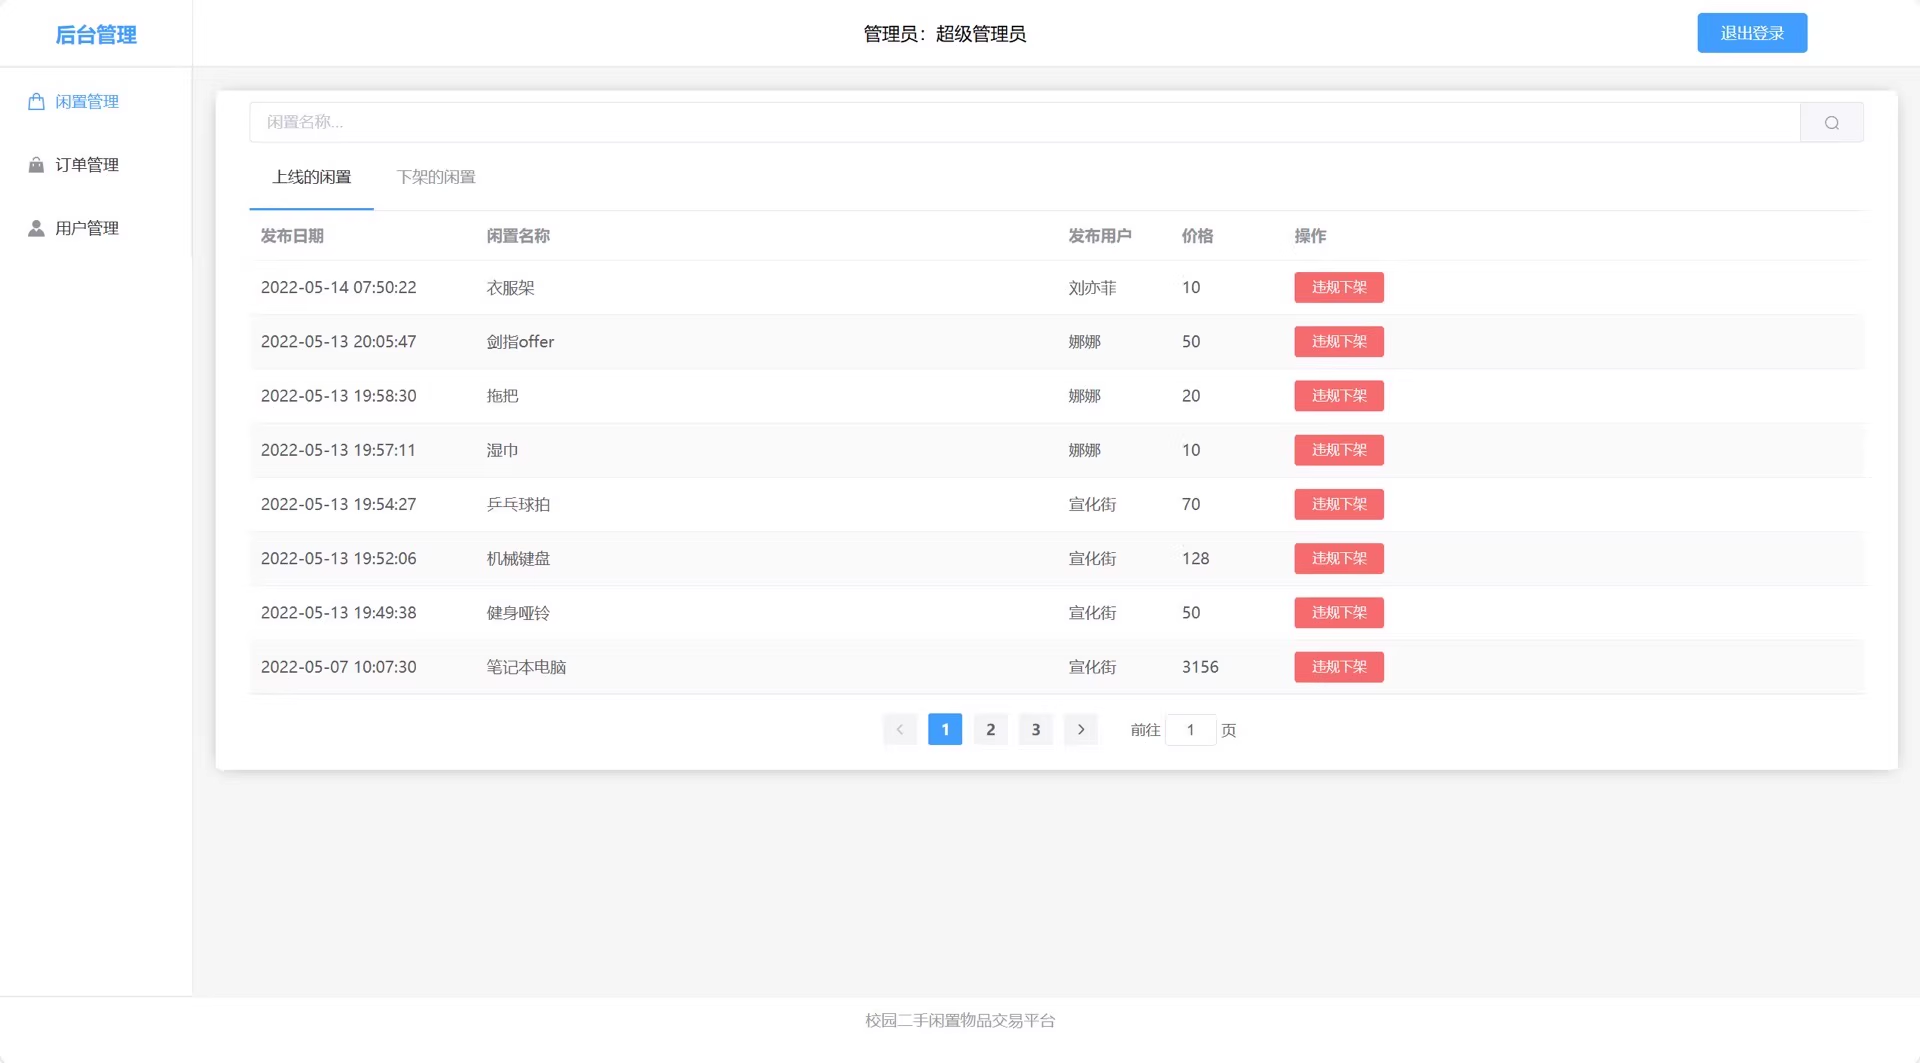
Task: Click the 前往 page number input box
Action: (x=1190, y=730)
